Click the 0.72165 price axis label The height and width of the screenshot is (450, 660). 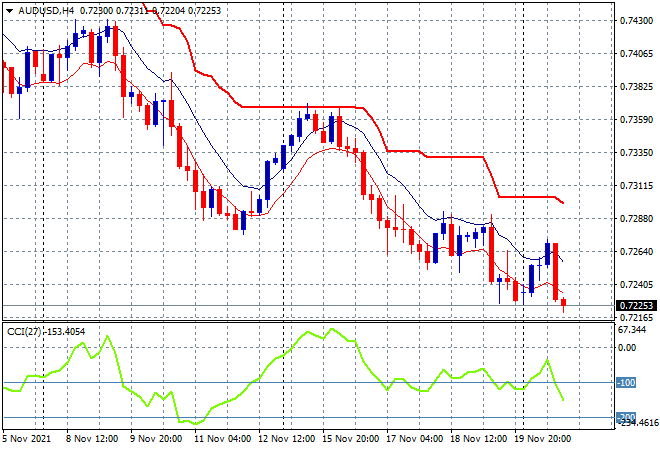(636, 317)
